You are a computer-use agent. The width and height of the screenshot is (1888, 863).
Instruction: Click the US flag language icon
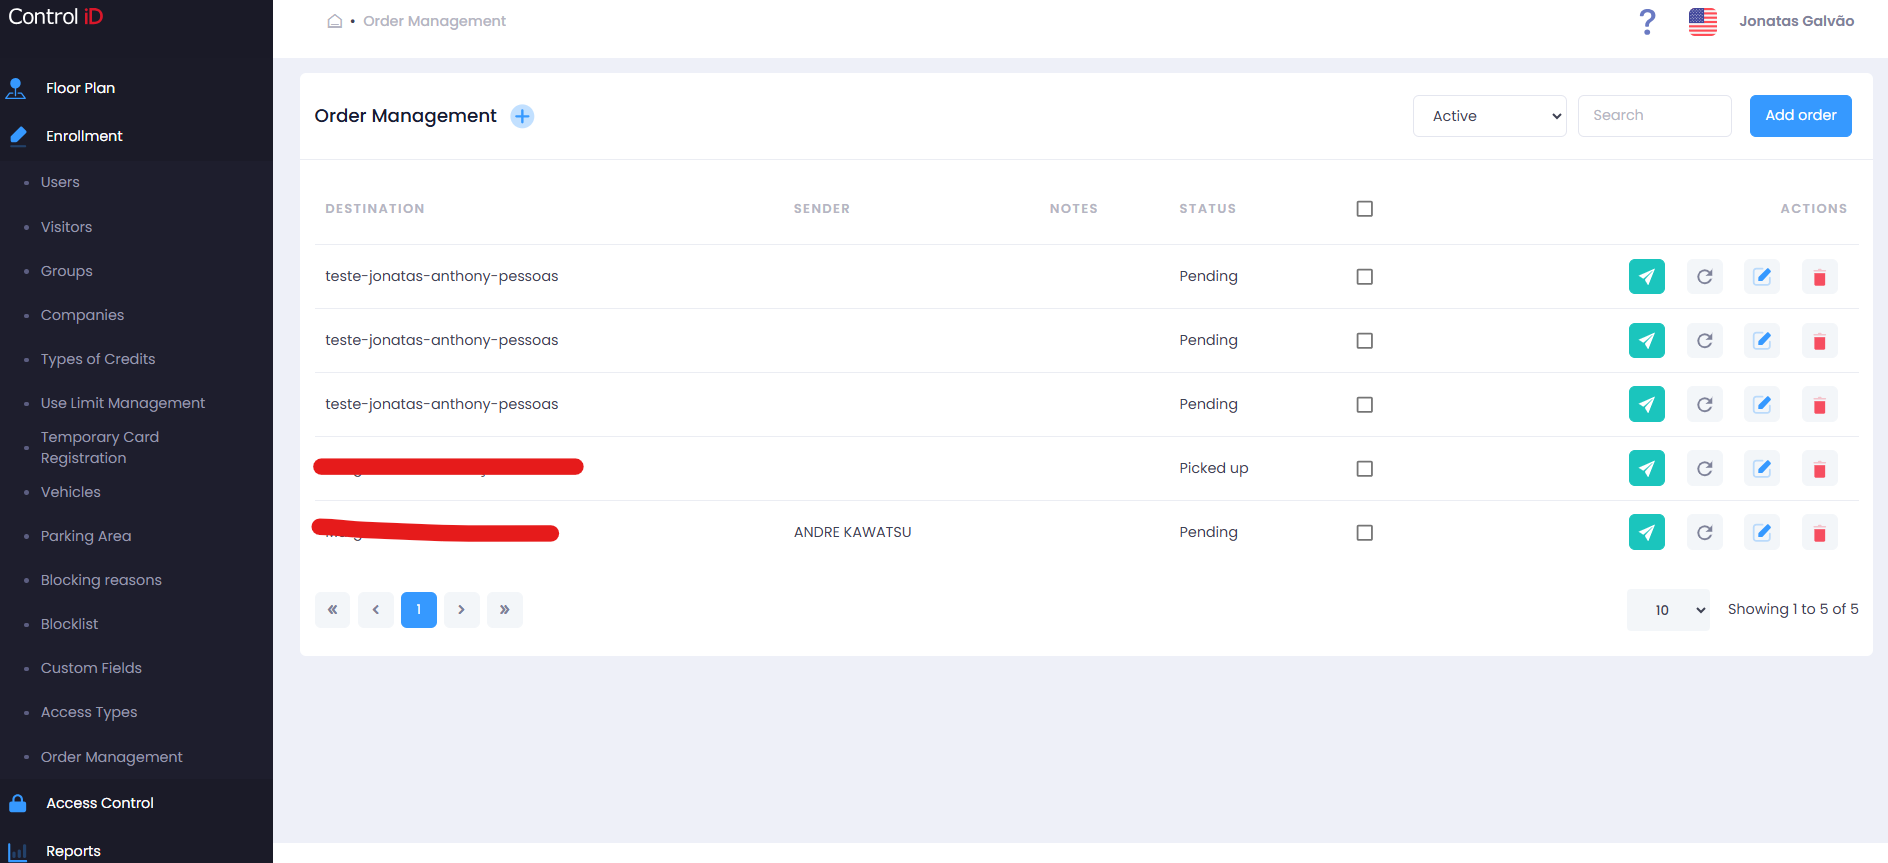click(1702, 21)
